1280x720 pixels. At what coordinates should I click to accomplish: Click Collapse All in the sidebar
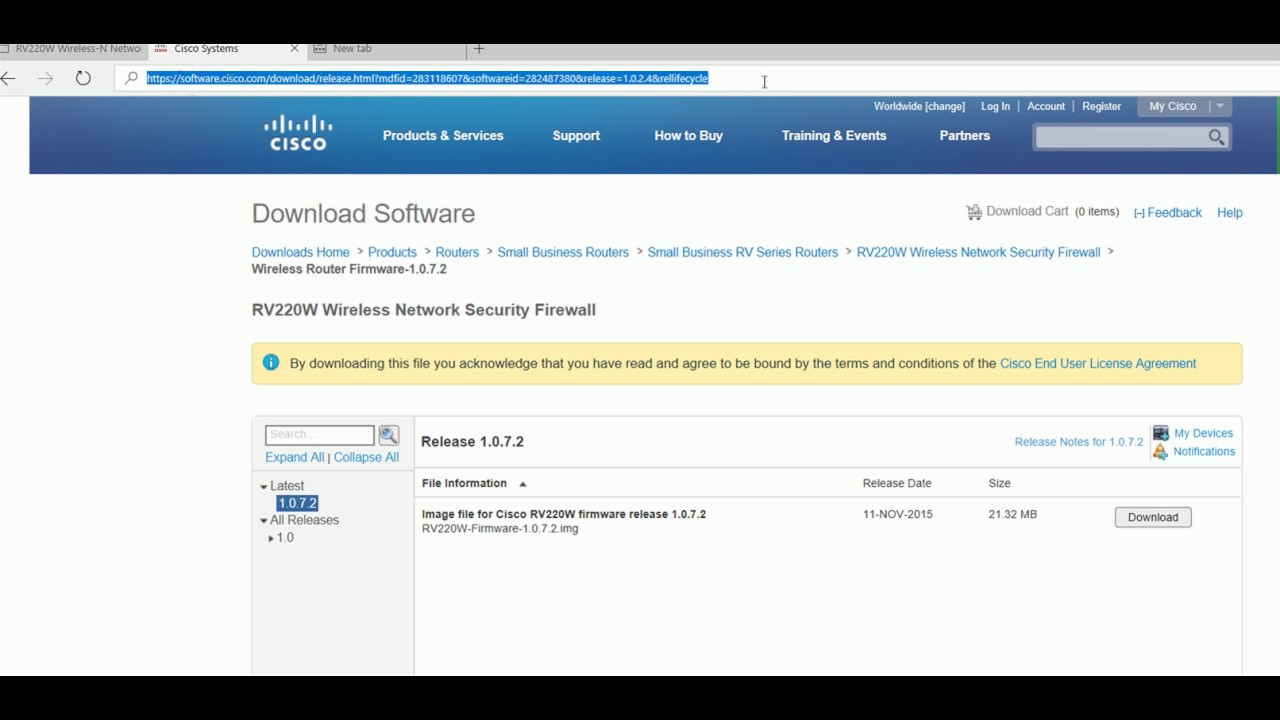click(366, 457)
